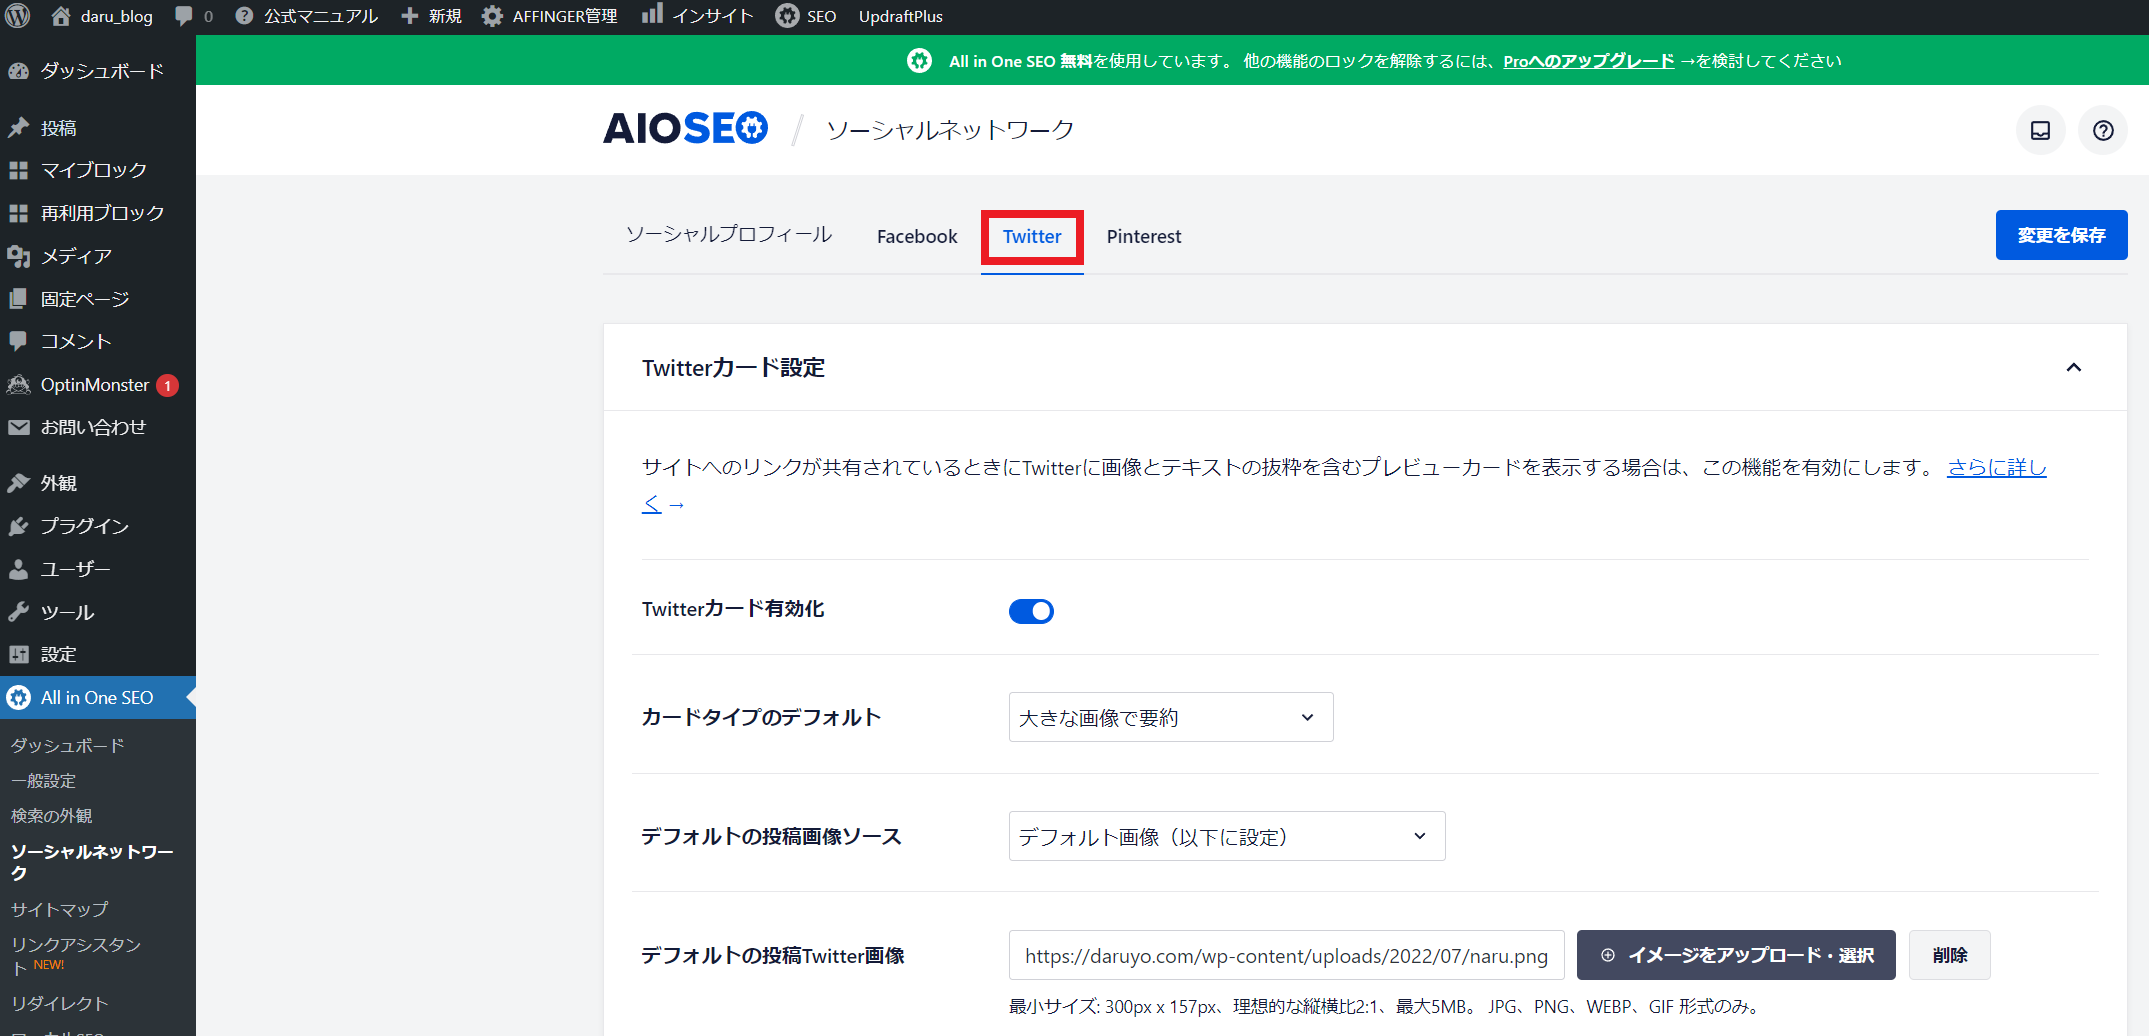Open コメント in the sidebar
This screenshot has width=2149, height=1036.
pyautogui.click(x=98, y=341)
